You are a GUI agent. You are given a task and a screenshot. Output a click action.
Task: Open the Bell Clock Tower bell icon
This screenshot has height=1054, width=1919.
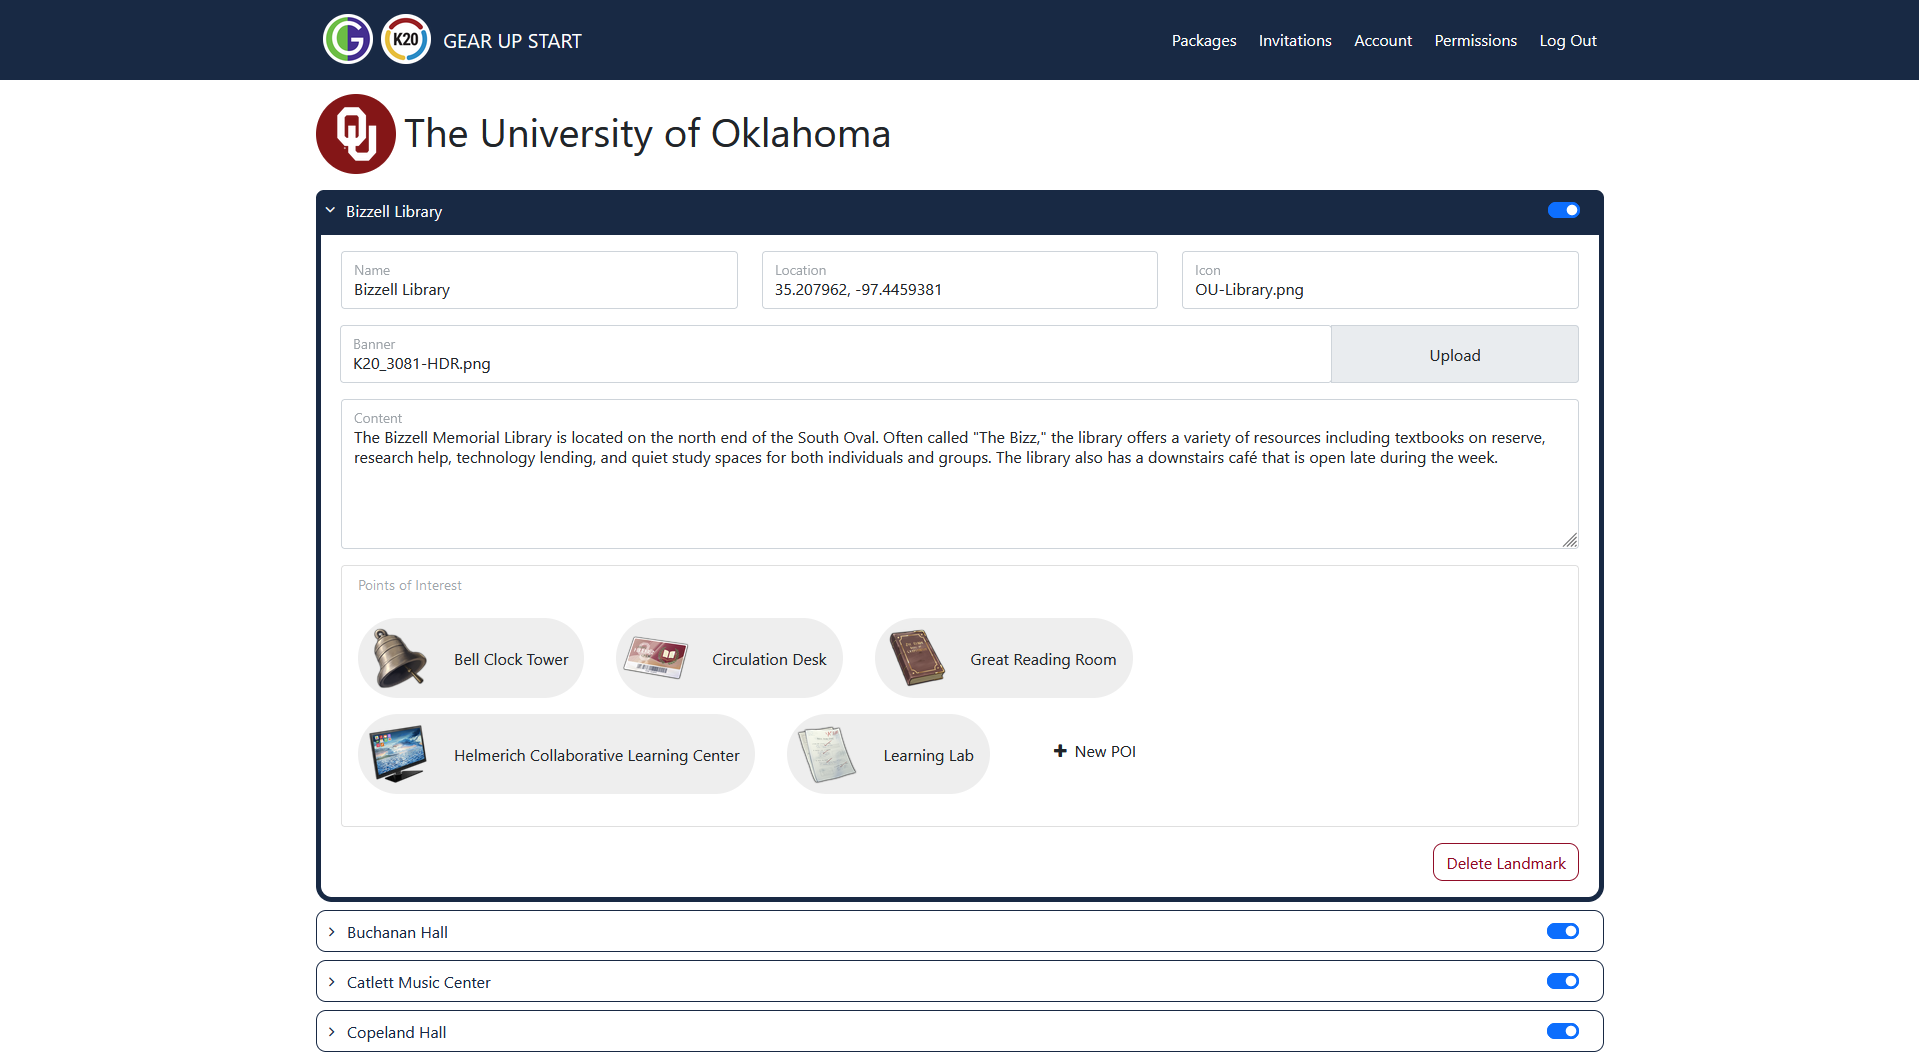pyautogui.click(x=399, y=658)
